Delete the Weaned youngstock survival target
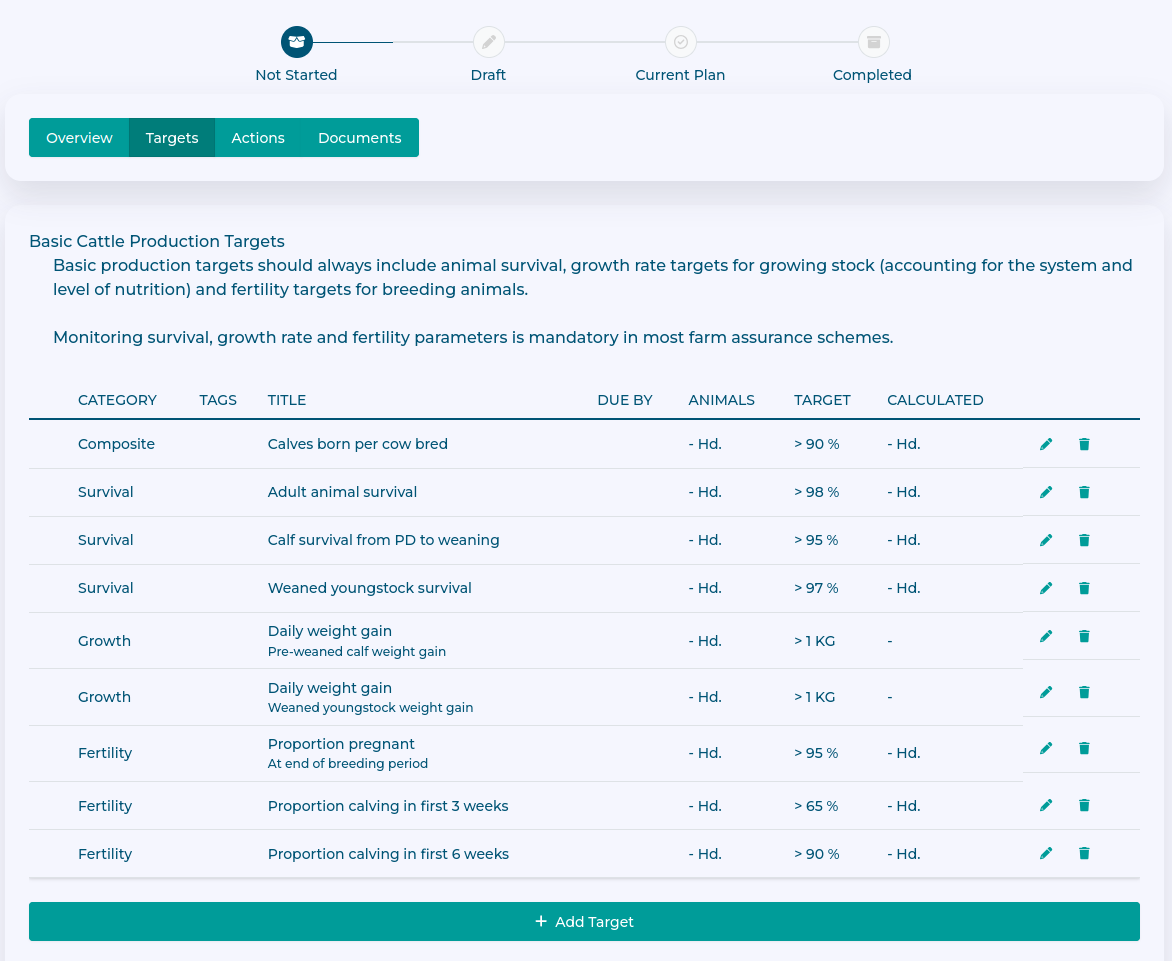The height and width of the screenshot is (961, 1172). coord(1084,588)
